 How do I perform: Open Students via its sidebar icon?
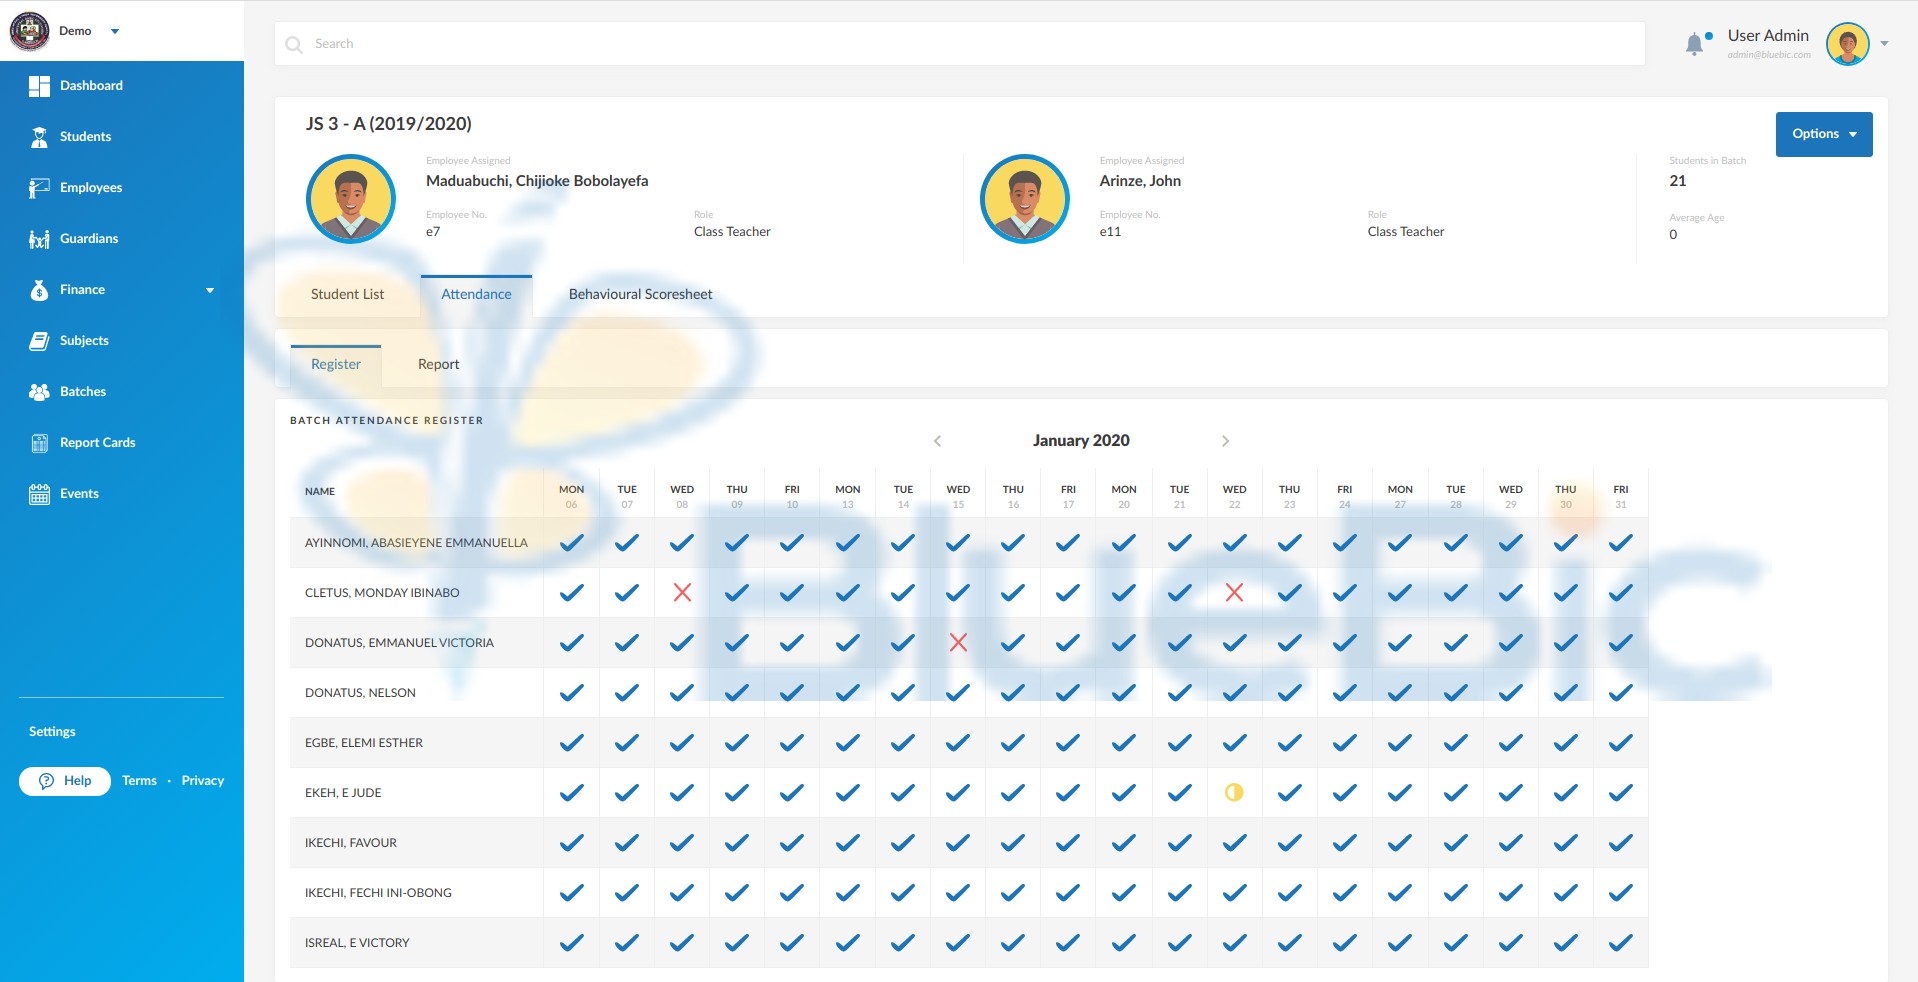click(x=39, y=137)
